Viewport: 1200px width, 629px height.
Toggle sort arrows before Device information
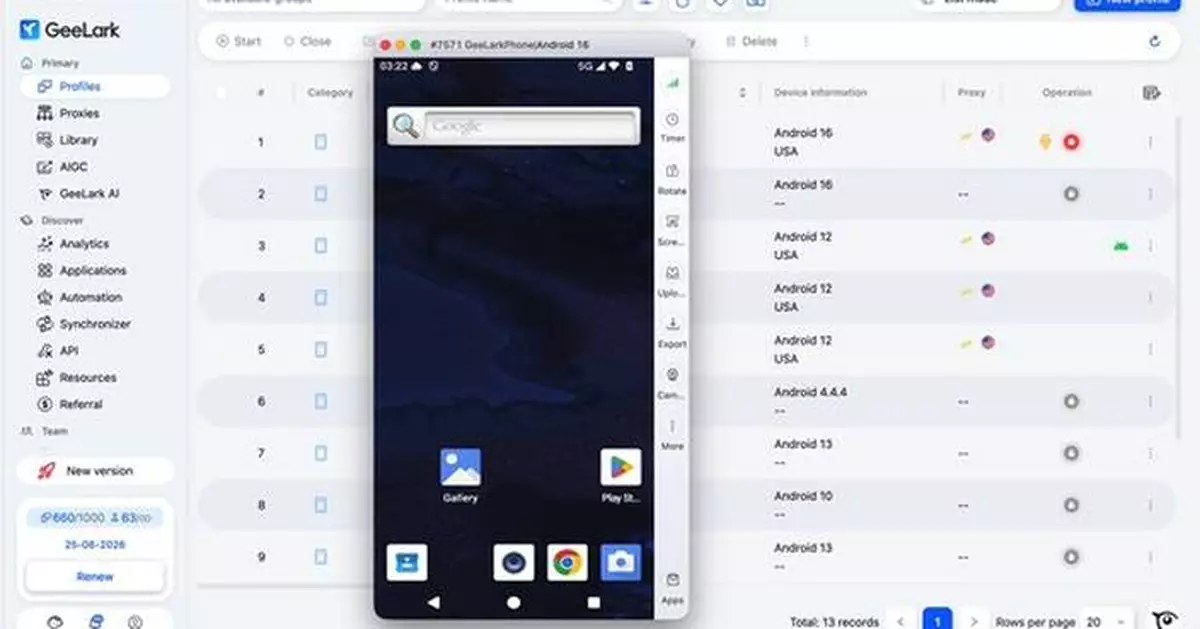click(743, 92)
